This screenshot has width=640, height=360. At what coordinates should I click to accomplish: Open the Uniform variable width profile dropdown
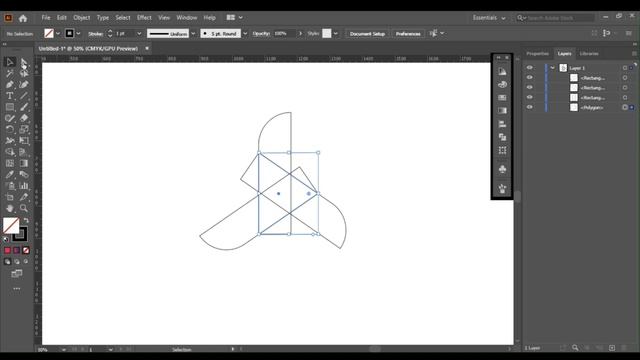coord(193,33)
